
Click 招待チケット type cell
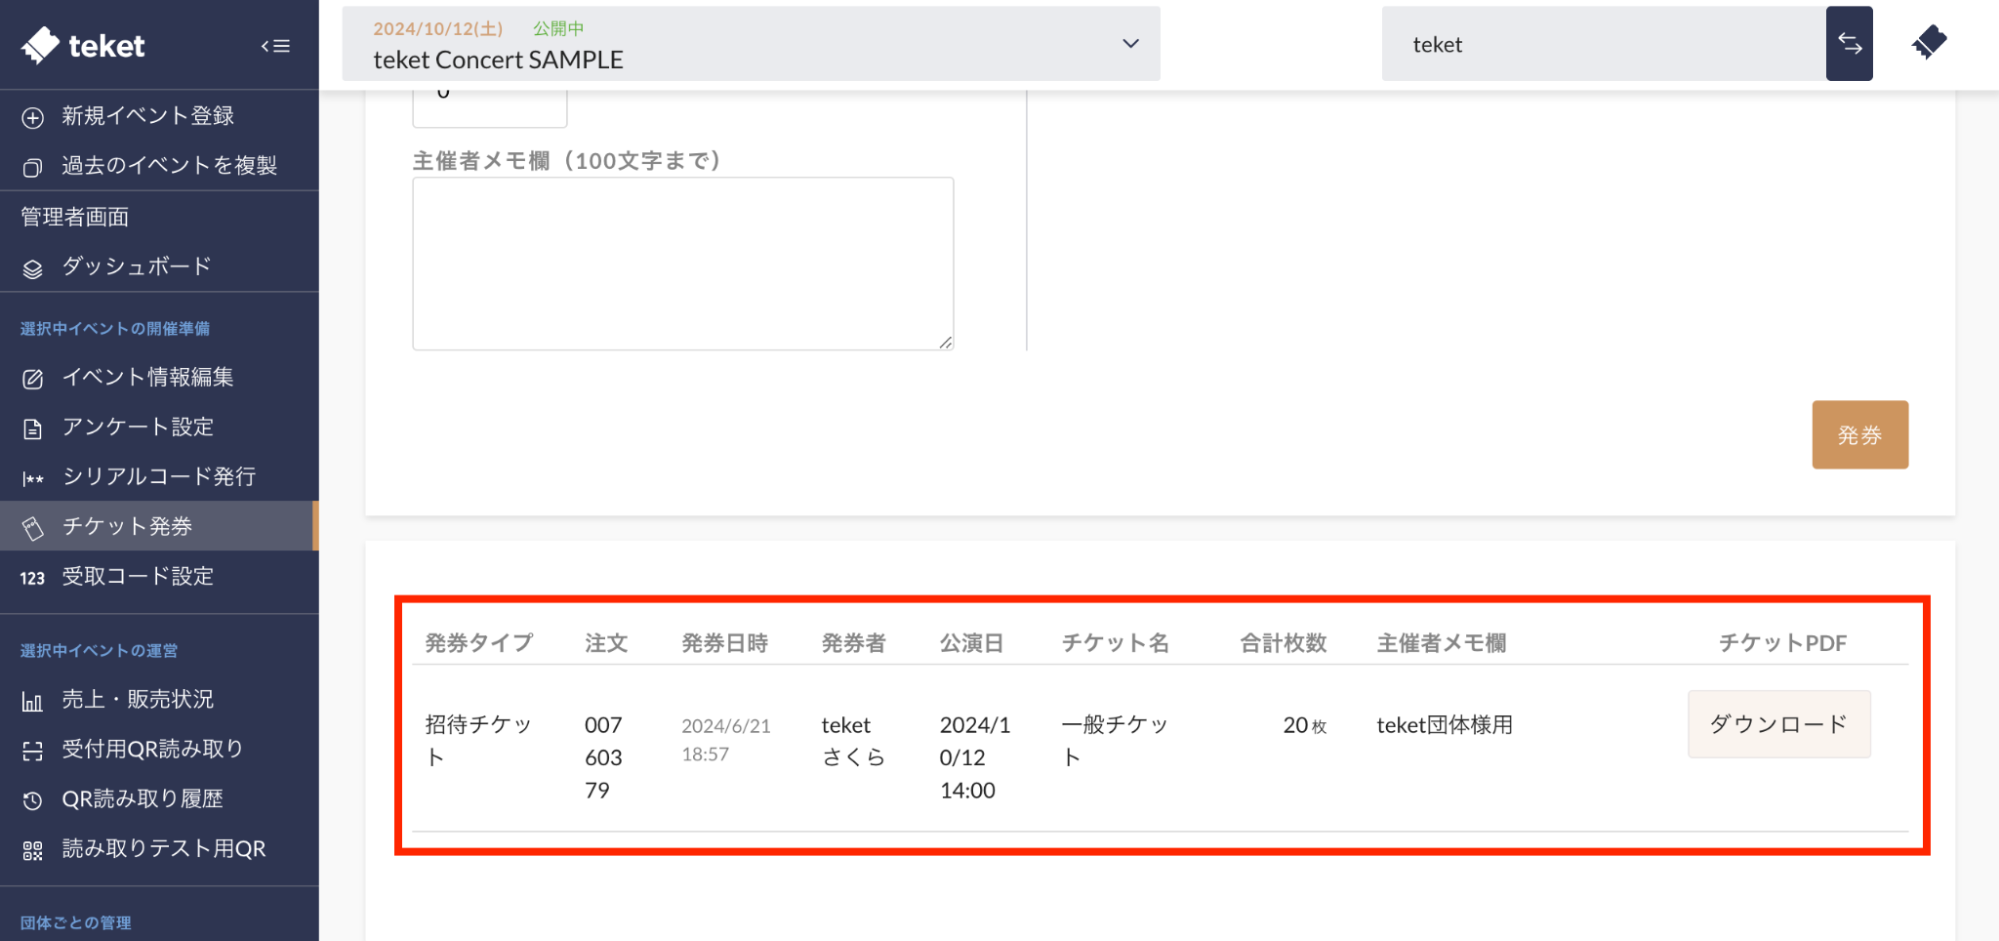tap(478, 741)
